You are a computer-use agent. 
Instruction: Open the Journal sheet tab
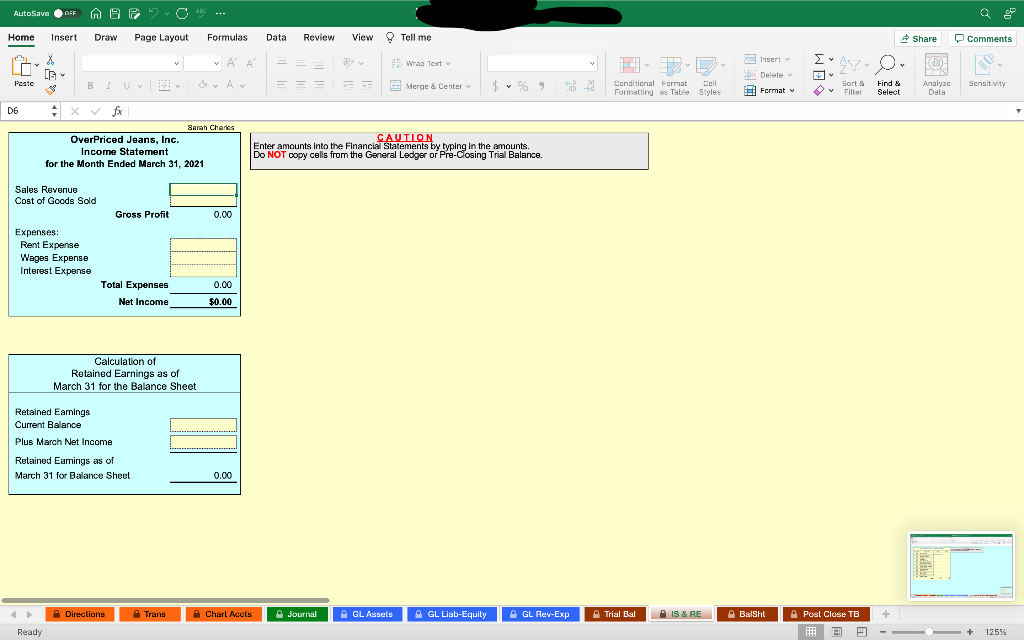(x=297, y=613)
